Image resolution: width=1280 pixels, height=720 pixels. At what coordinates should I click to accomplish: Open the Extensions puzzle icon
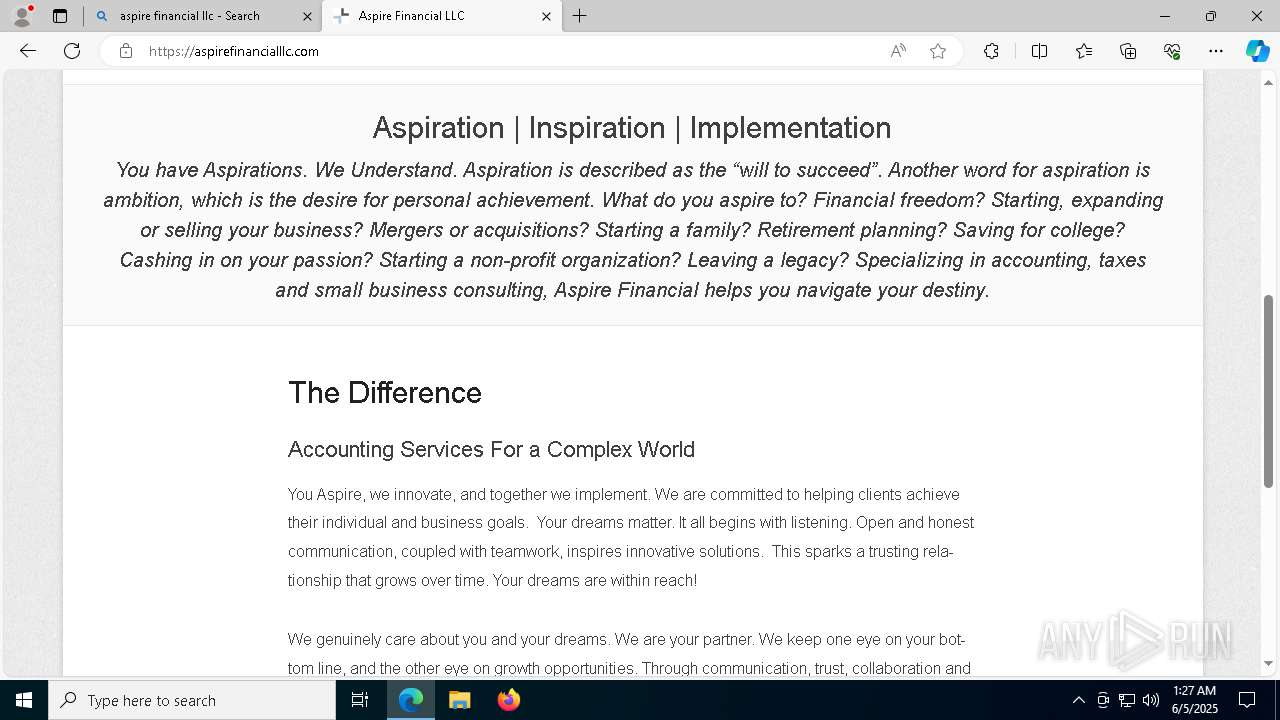[991, 51]
